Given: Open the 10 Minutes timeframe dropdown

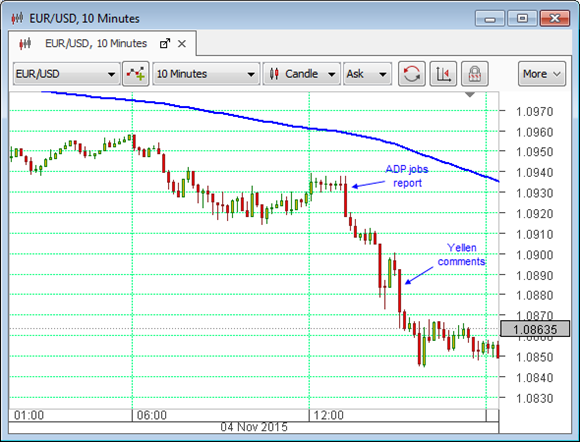Looking at the screenshot, I should point(206,74).
